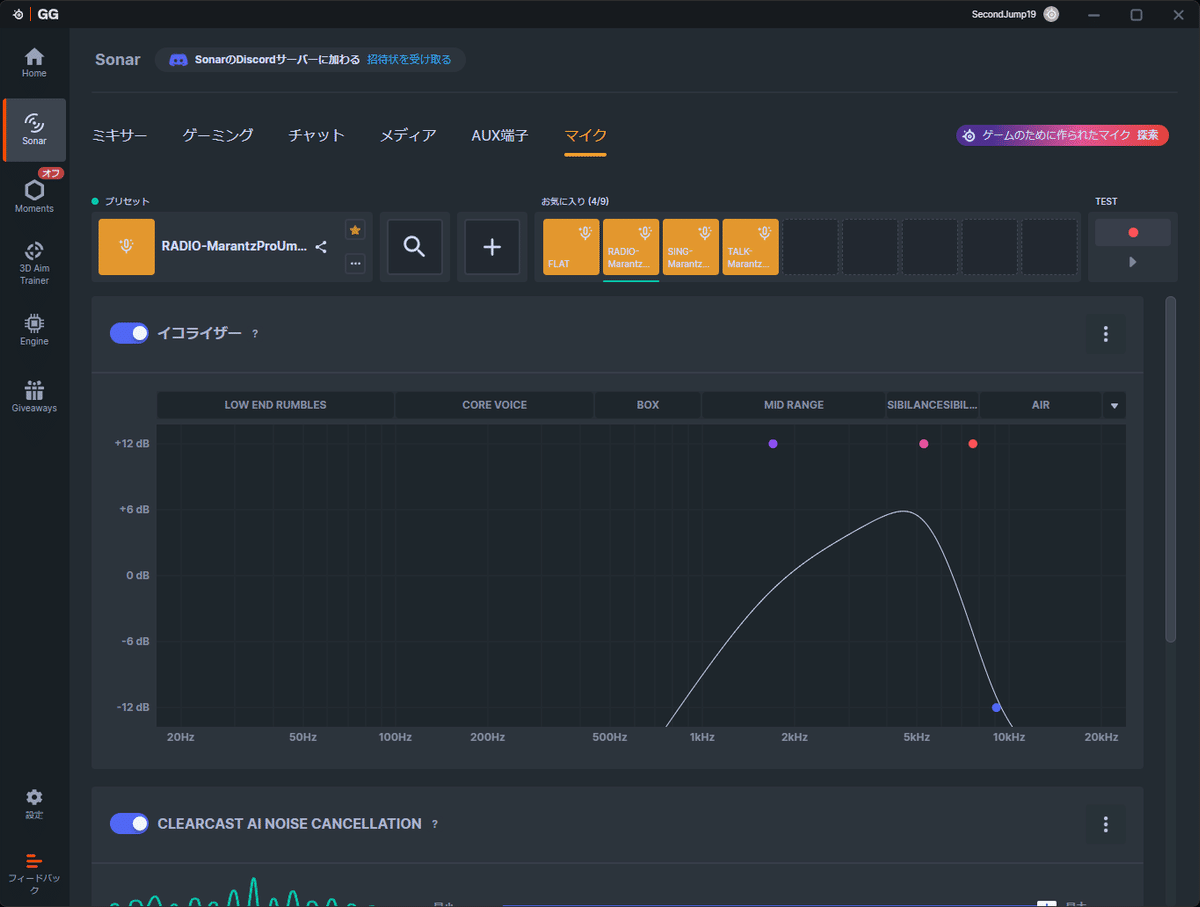This screenshot has width=1200, height=907.
Task: Select the MID RANGE band
Action: coord(794,405)
